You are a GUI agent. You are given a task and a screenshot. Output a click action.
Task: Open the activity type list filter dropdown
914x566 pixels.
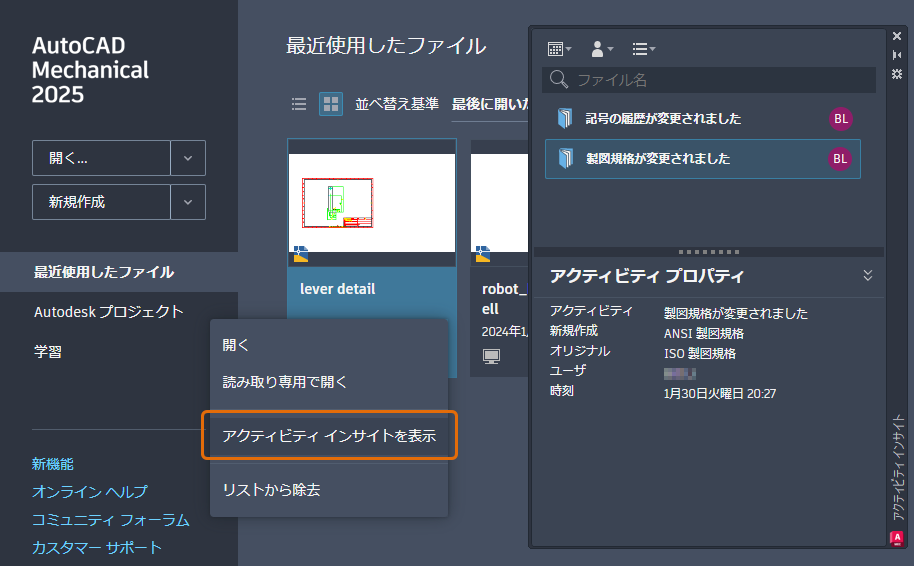(644, 49)
